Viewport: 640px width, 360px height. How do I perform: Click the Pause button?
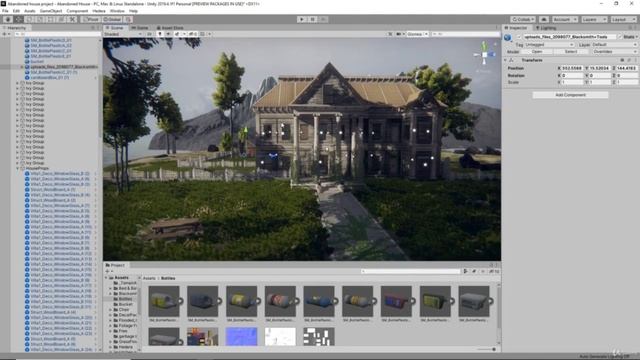313,19
